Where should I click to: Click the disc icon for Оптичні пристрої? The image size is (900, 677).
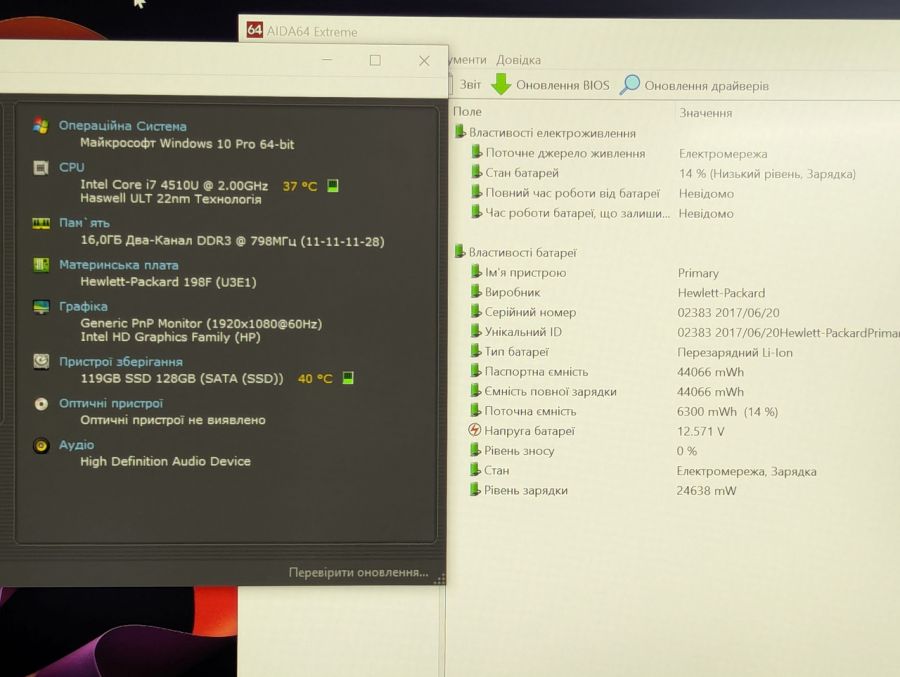coord(41,404)
